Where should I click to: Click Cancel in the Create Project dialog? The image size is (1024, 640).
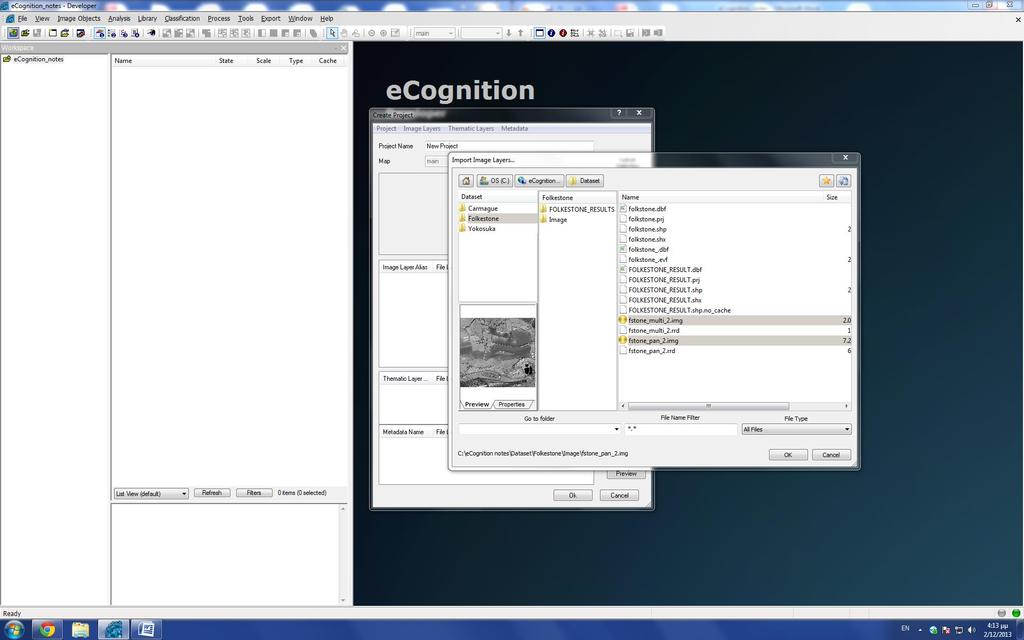coord(619,495)
